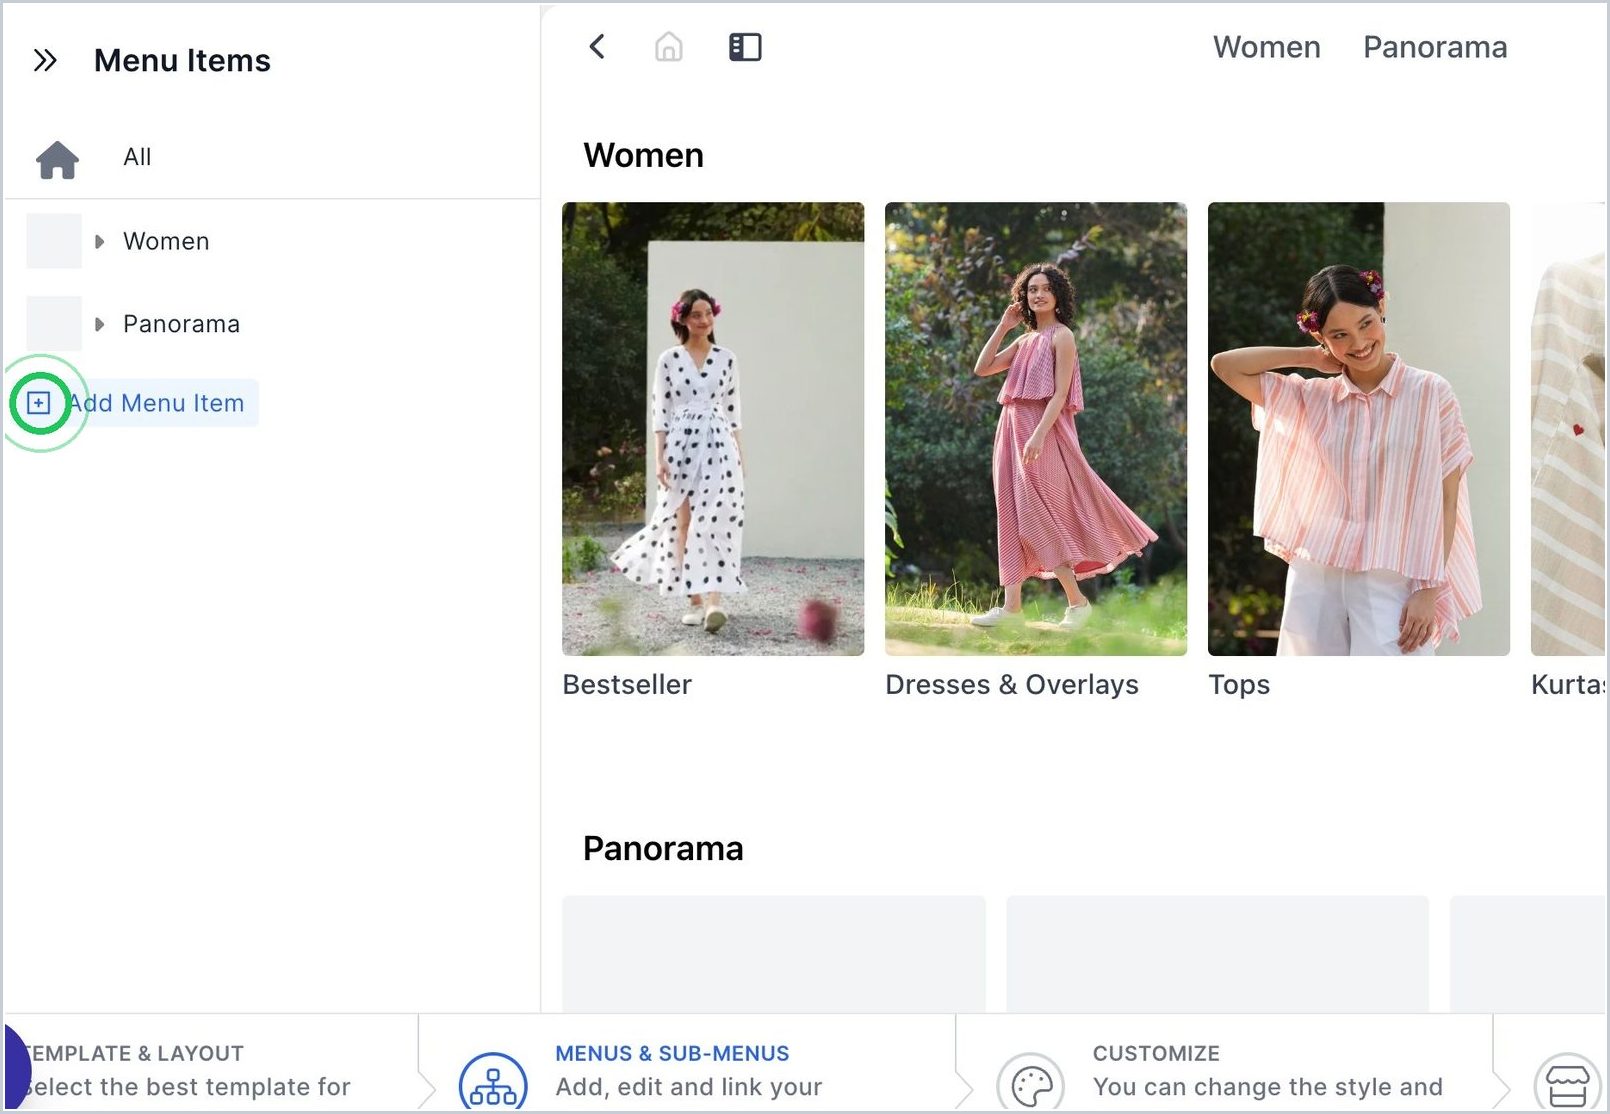
Task: Click the Customize palette icon
Action: click(1031, 1084)
